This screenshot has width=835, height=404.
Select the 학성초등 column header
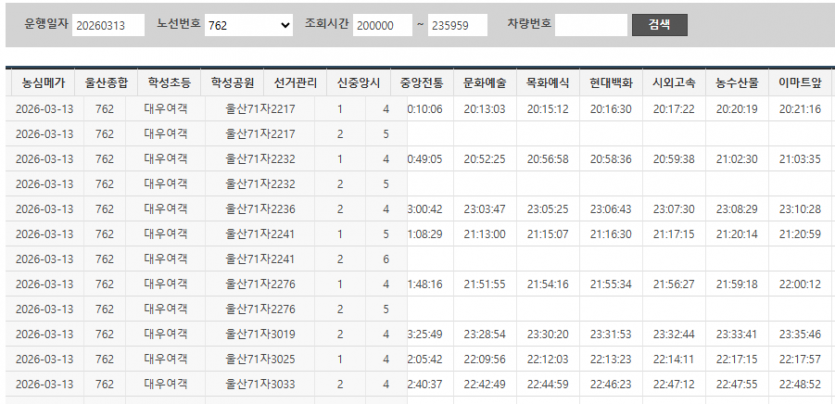pos(167,83)
